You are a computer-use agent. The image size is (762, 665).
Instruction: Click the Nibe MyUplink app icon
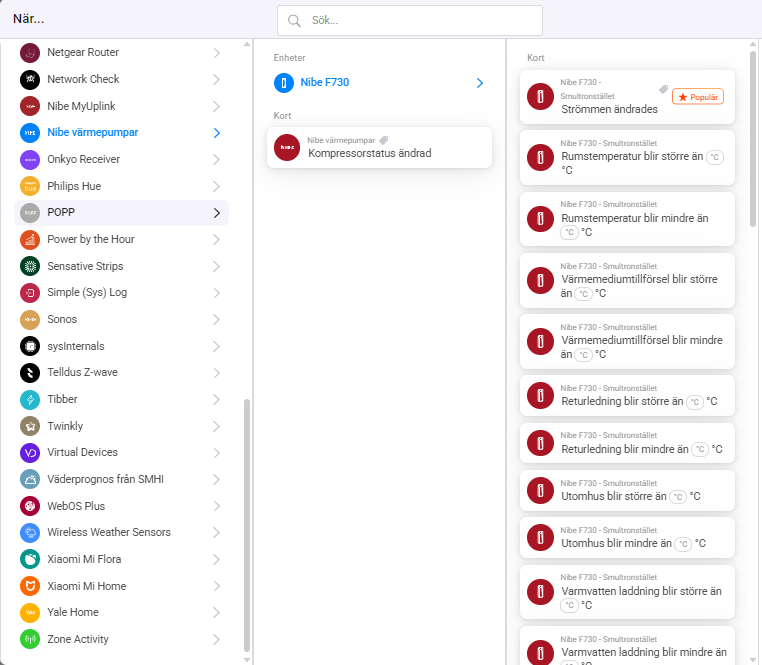pyautogui.click(x=30, y=106)
